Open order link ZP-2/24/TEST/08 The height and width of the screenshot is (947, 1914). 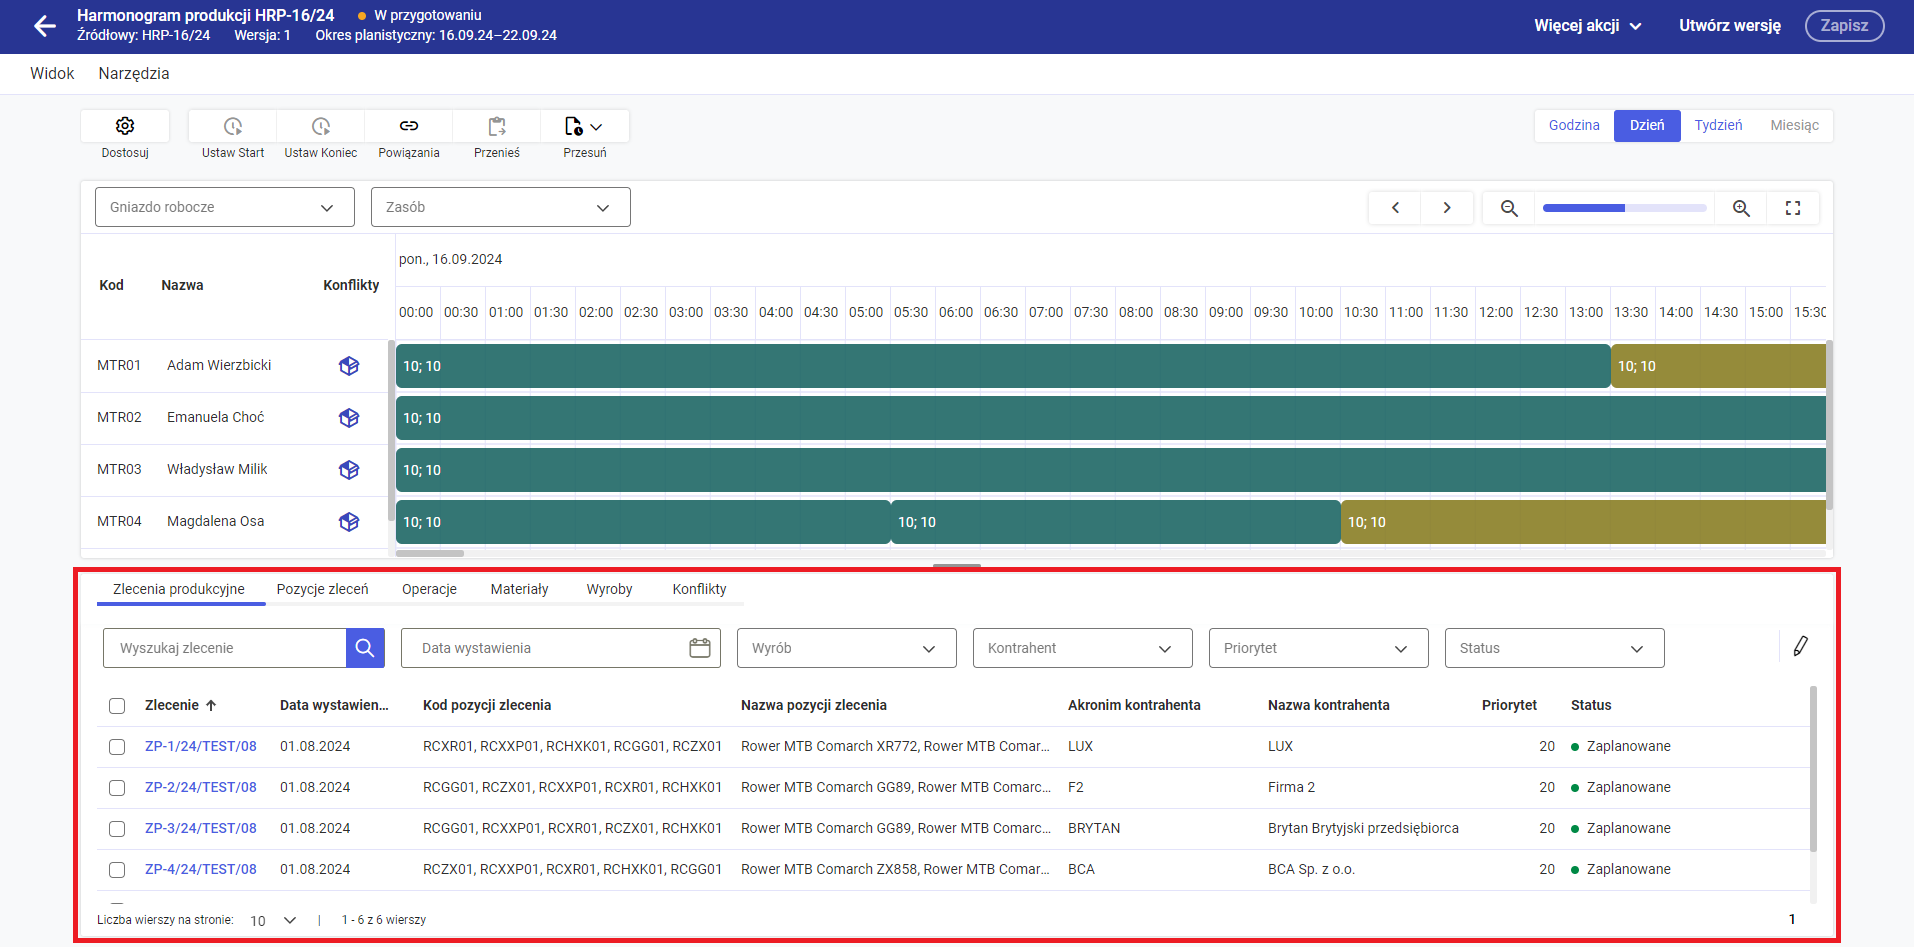point(201,787)
